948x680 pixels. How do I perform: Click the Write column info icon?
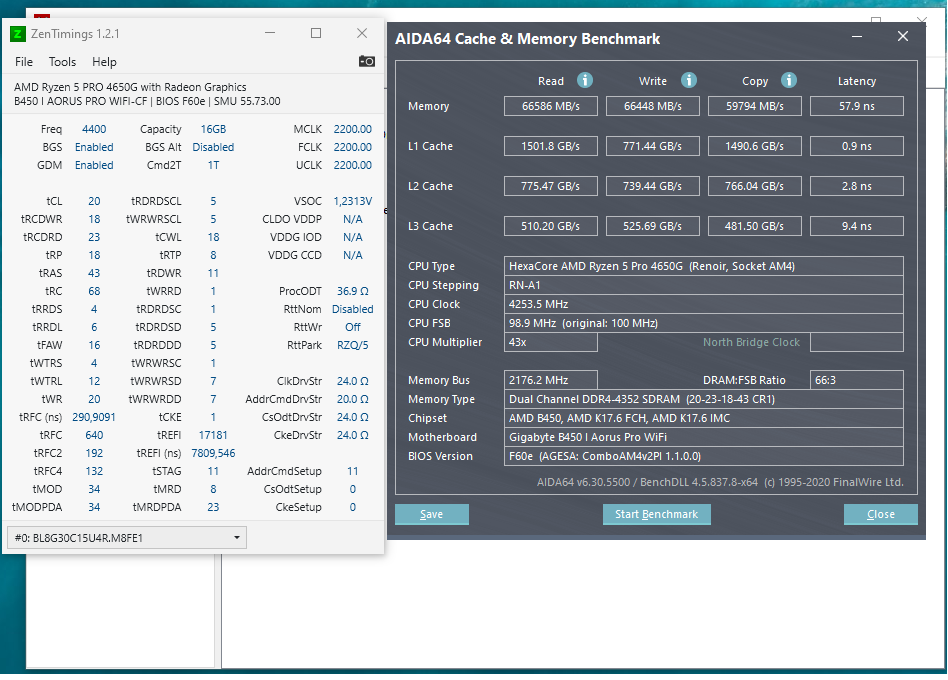(689, 80)
